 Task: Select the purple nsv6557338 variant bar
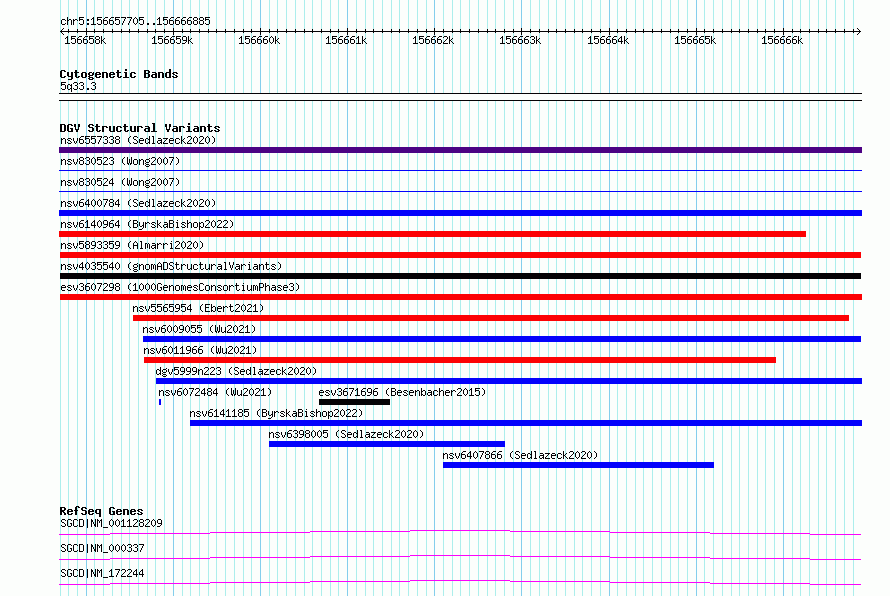(460, 150)
